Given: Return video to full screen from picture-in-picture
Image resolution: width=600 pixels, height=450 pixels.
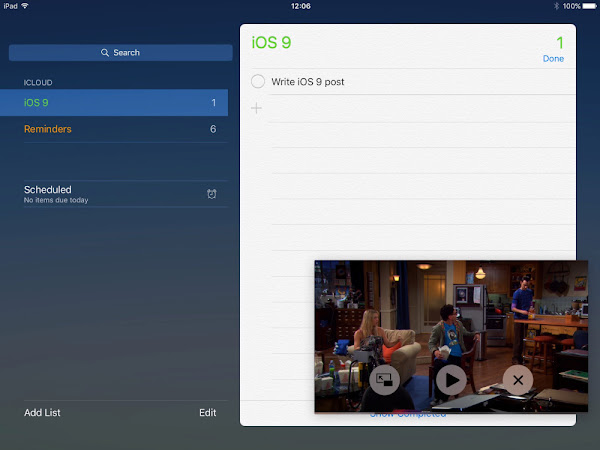Looking at the screenshot, I should pyautogui.click(x=385, y=380).
